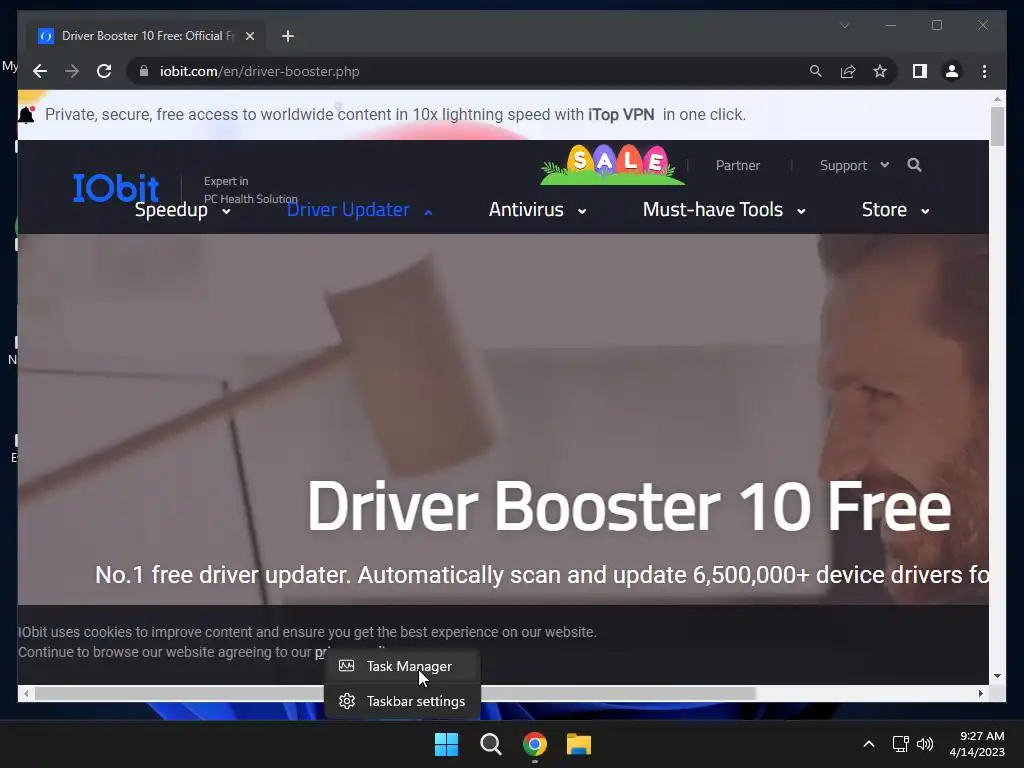Bookmark this page with star icon
The width and height of the screenshot is (1024, 768).
(880, 71)
